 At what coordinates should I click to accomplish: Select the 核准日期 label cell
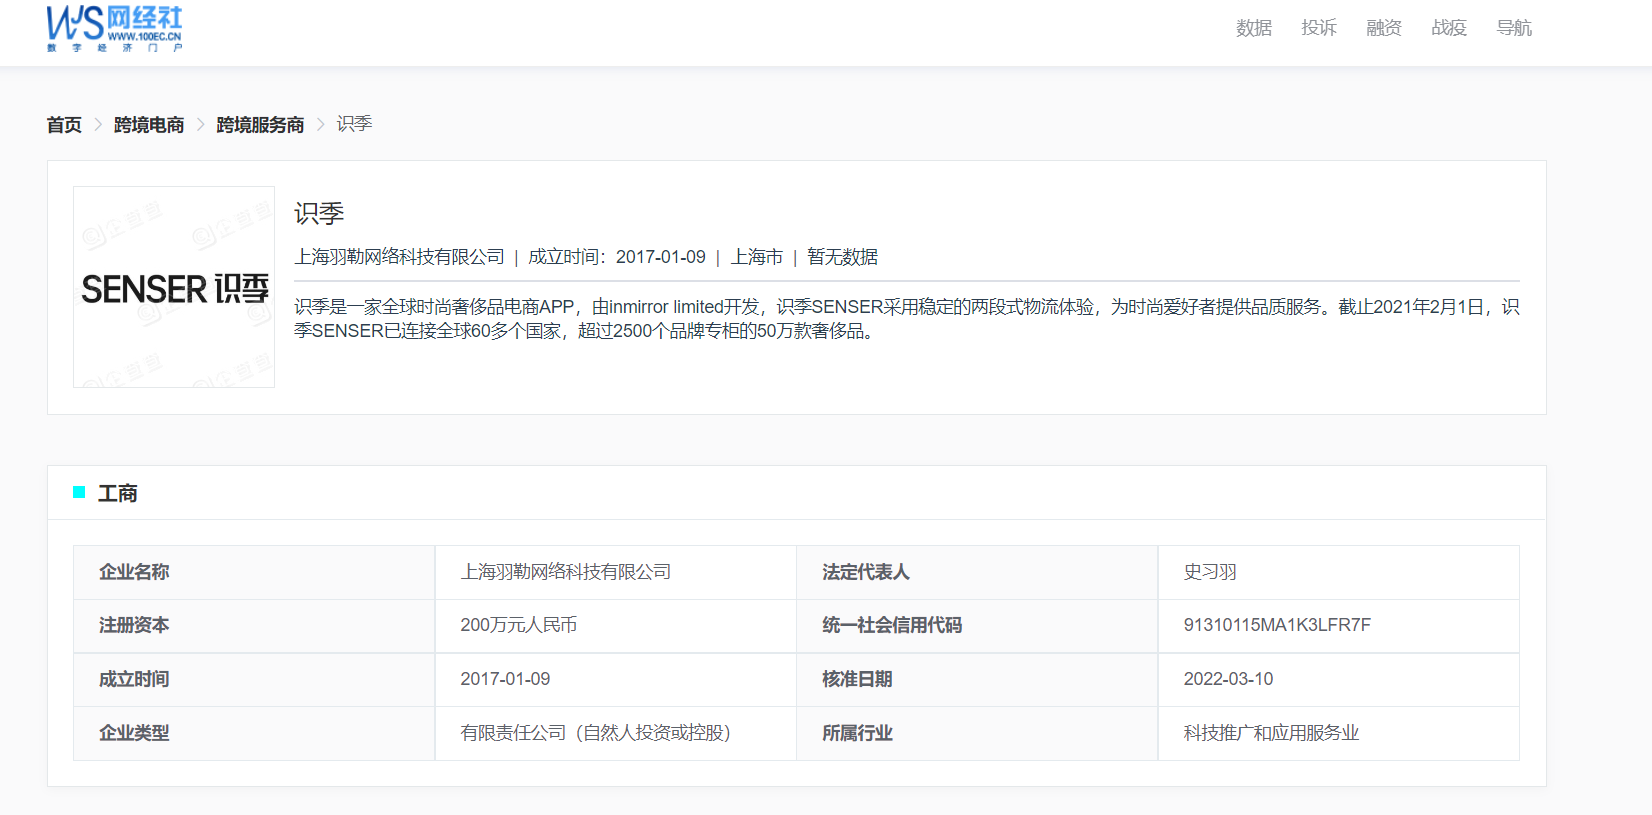[977, 680]
